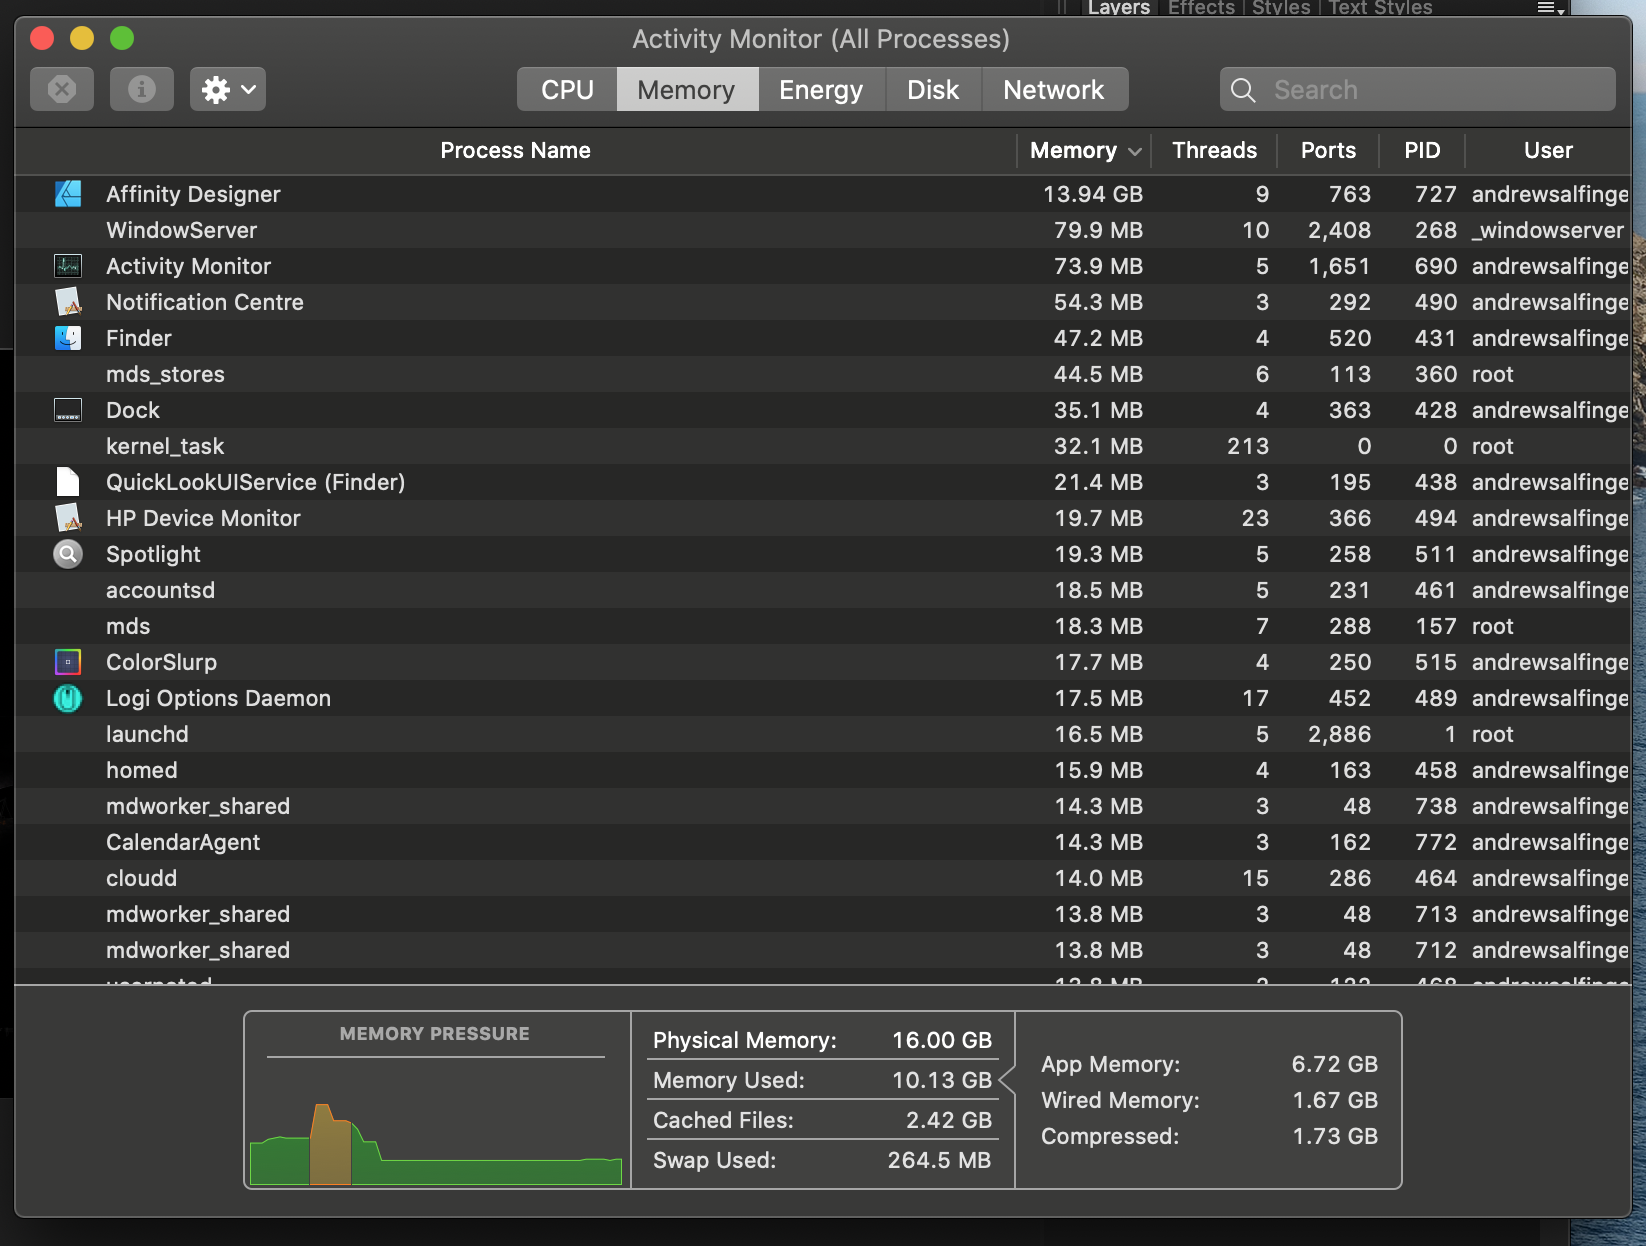Select the WindowServer process row
This screenshot has height=1246, width=1646.
pyautogui.click(x=823, y=230)
